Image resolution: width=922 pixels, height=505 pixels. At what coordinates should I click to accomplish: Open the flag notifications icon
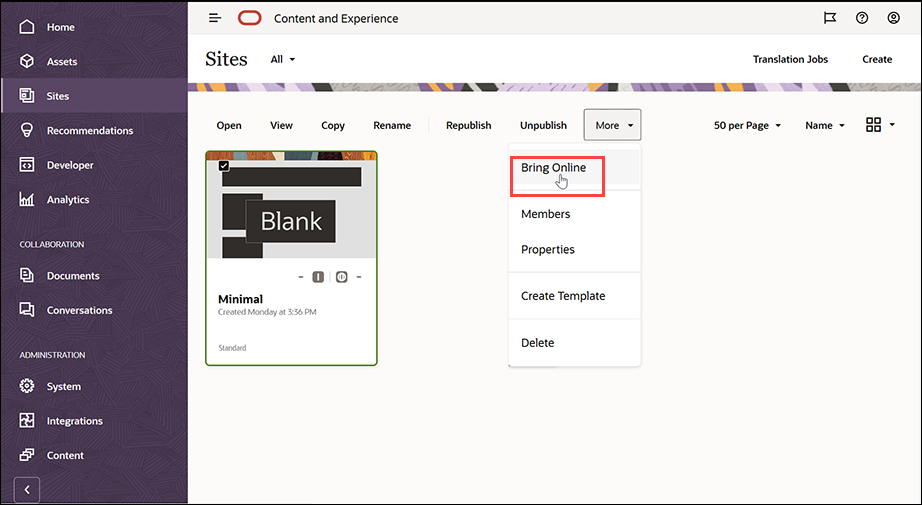[x=830, y=18]
